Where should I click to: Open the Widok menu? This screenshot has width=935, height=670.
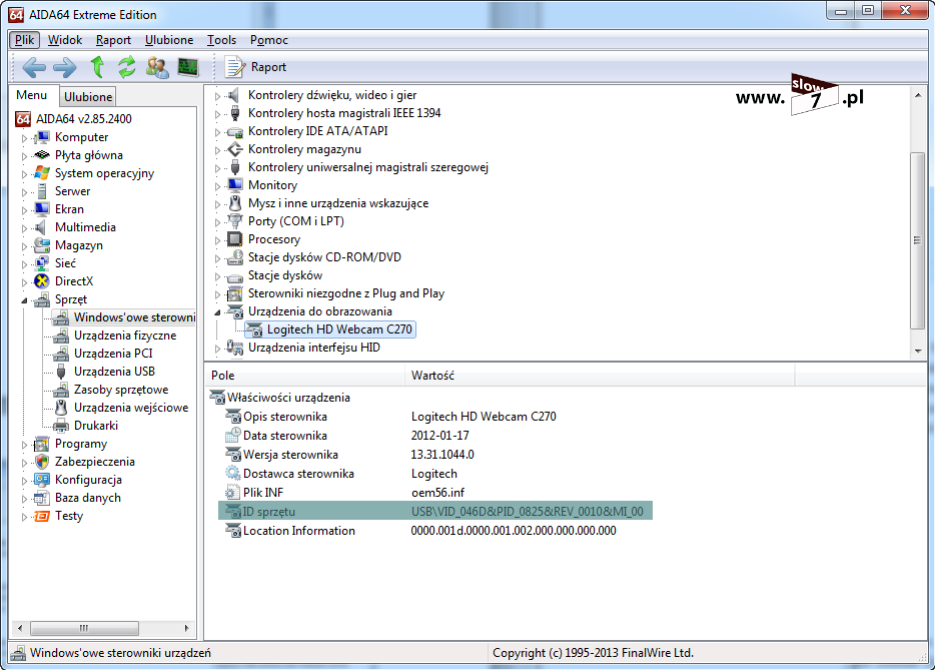(65, 40)
